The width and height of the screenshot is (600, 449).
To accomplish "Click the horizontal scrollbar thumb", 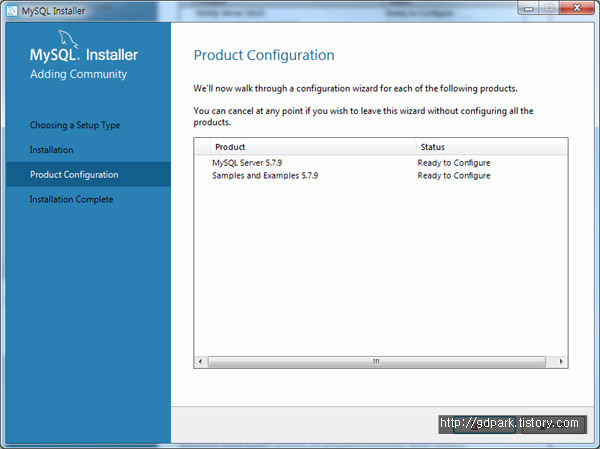I will pos(377,361).
